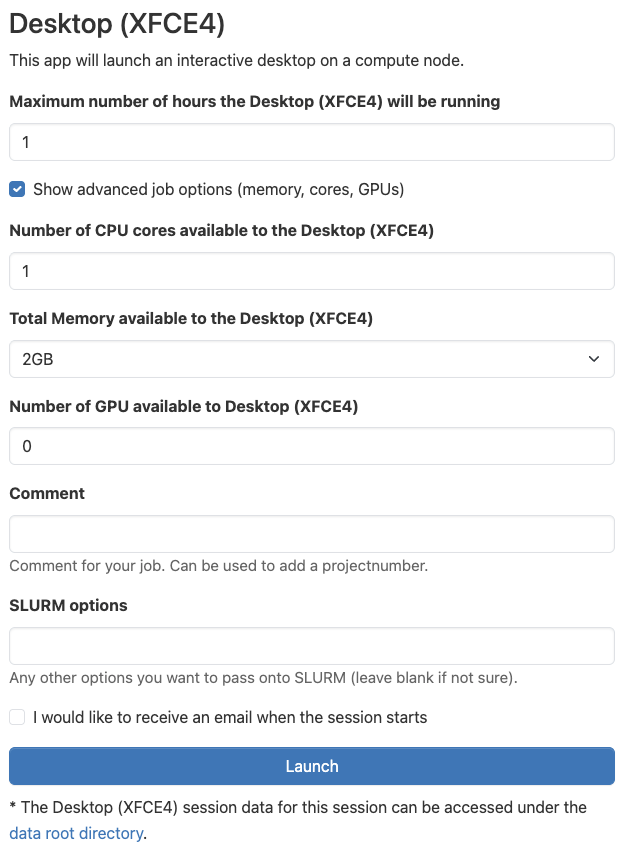Click the Show advanced job options label text
This screenshot has height=846, width=623.
pos(218,189)
